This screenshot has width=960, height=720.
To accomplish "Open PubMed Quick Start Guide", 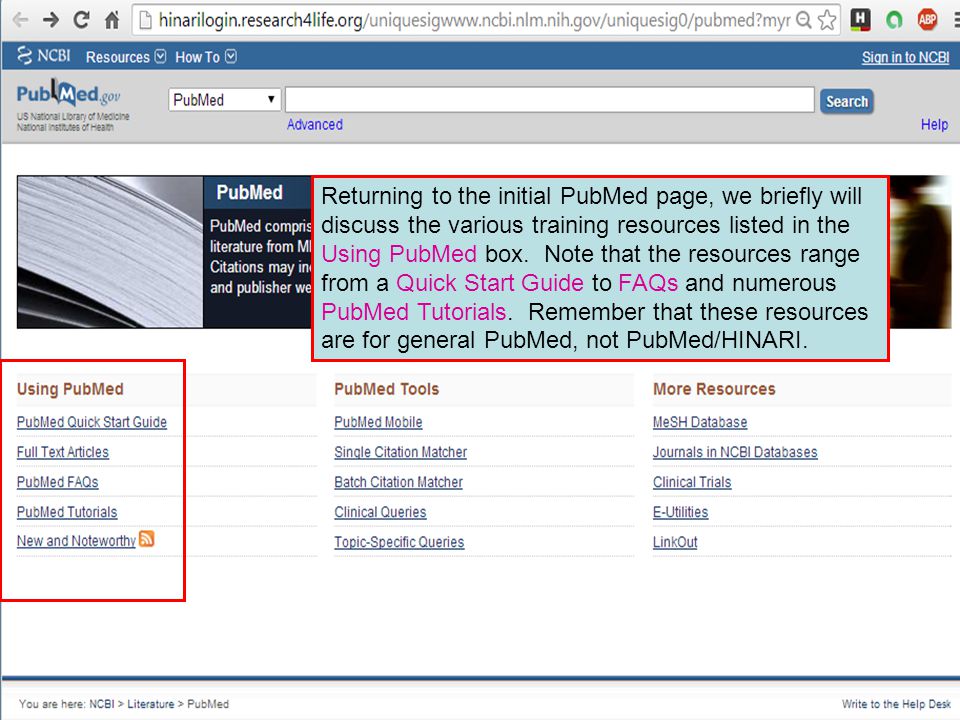I will 92,422.
